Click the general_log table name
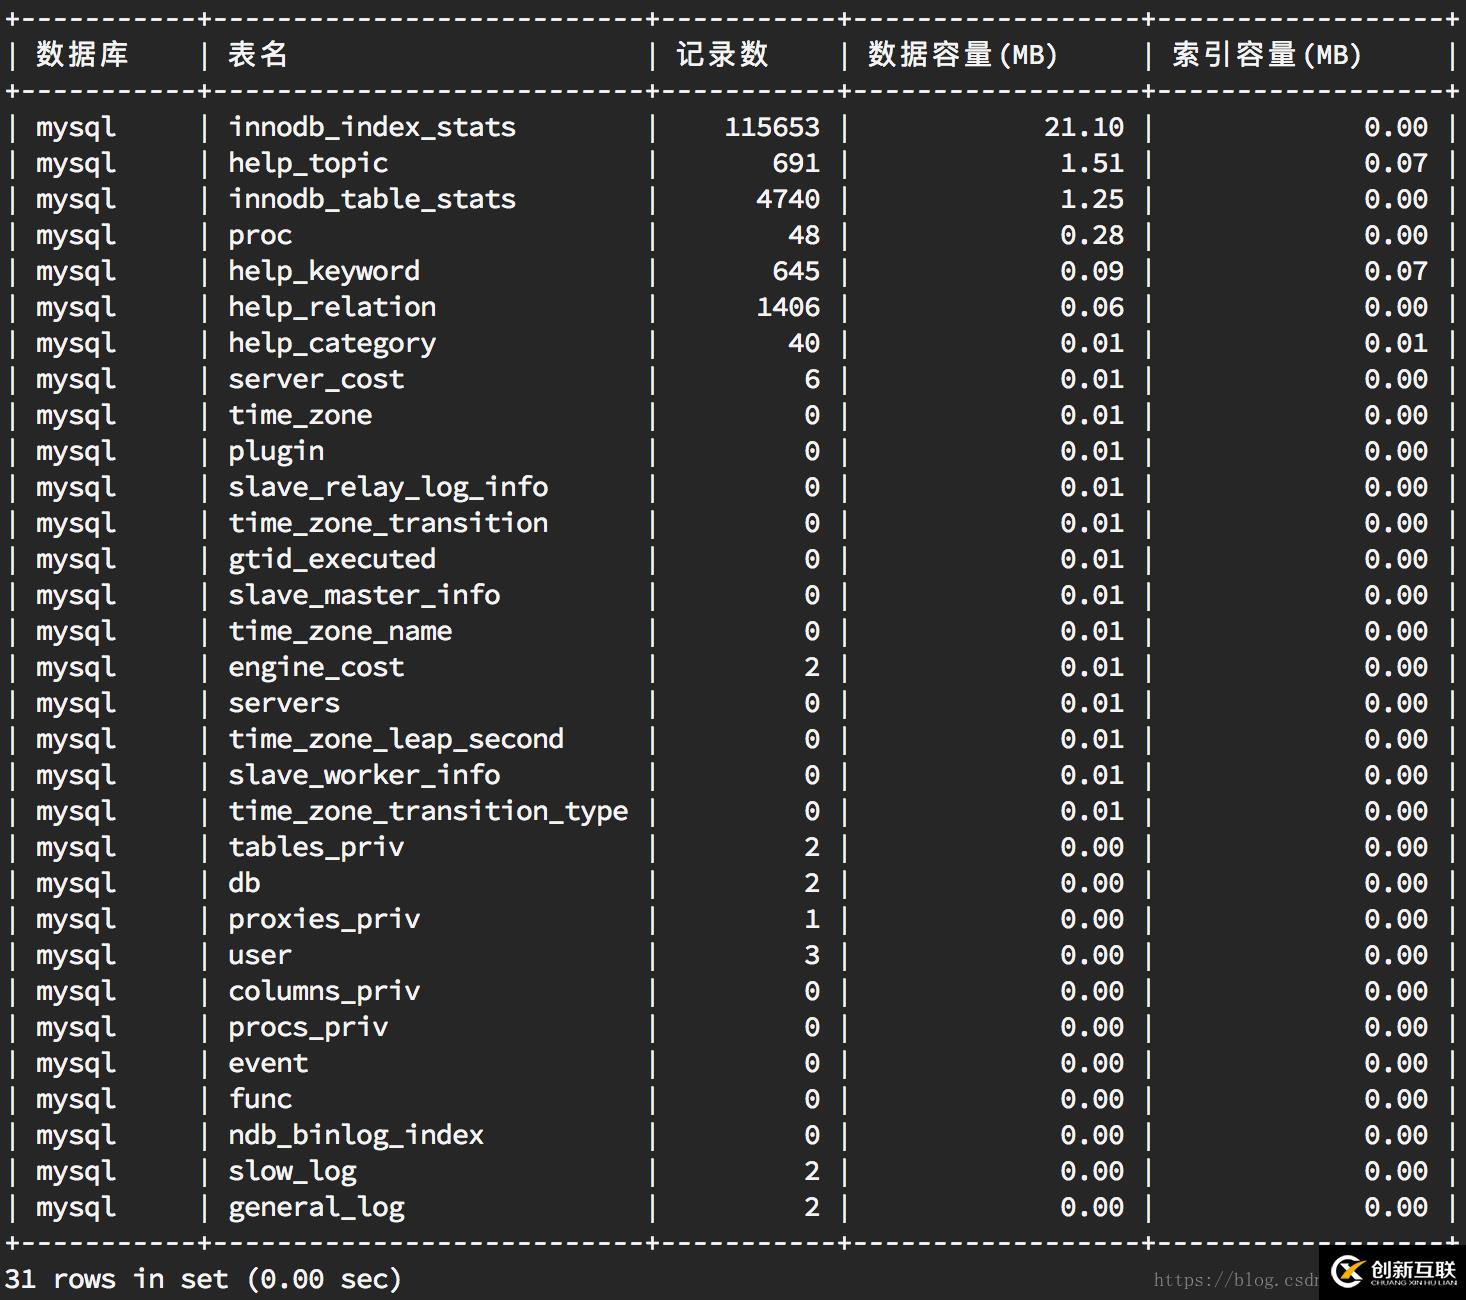The height and width of the screenshot is (1300, 1466). coord(315,1207)
